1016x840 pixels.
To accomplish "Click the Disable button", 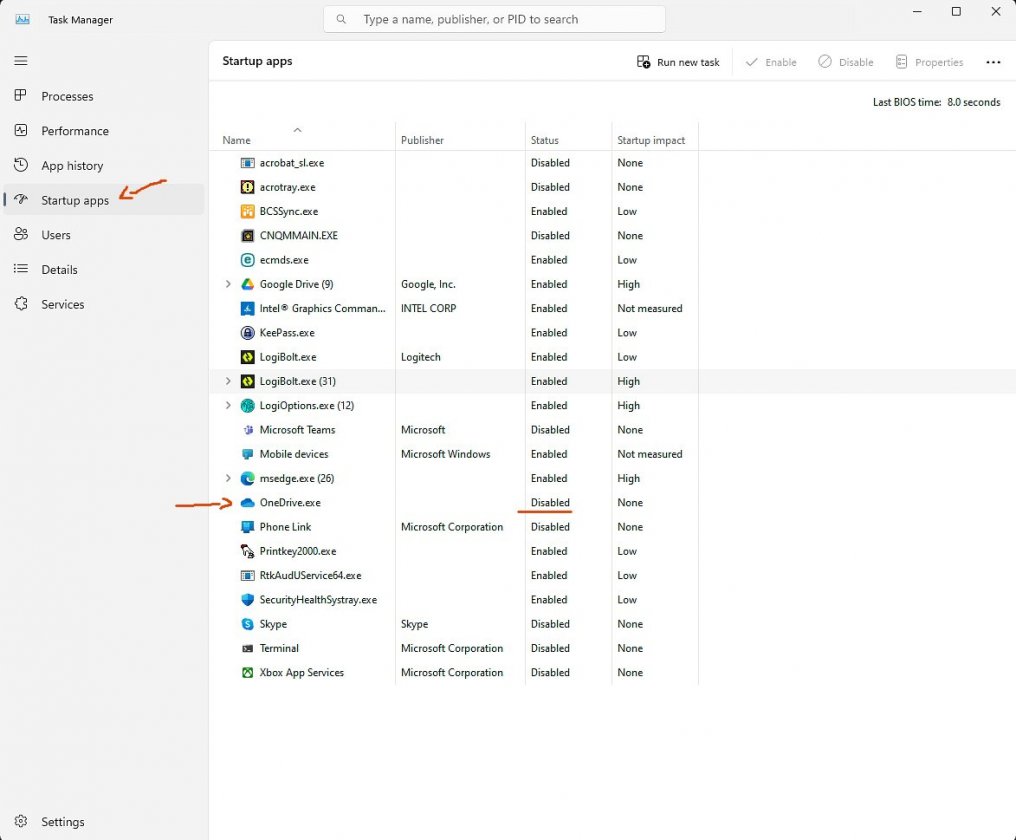I will coord(846,62).
